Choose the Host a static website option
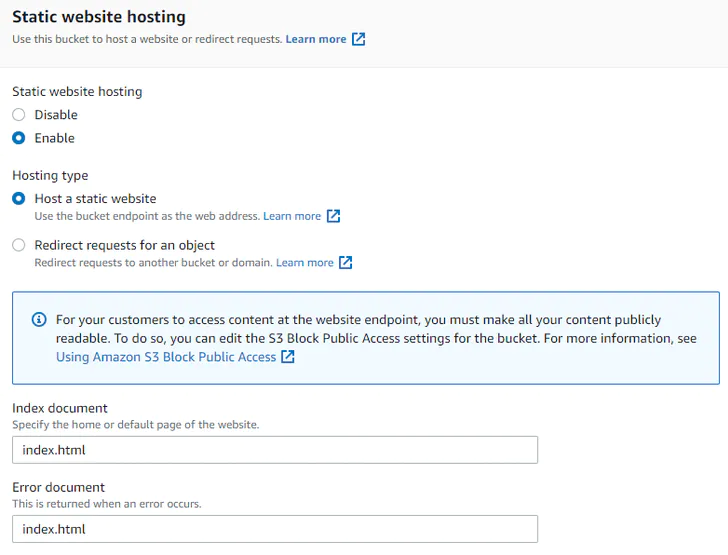 click(19, 199)
